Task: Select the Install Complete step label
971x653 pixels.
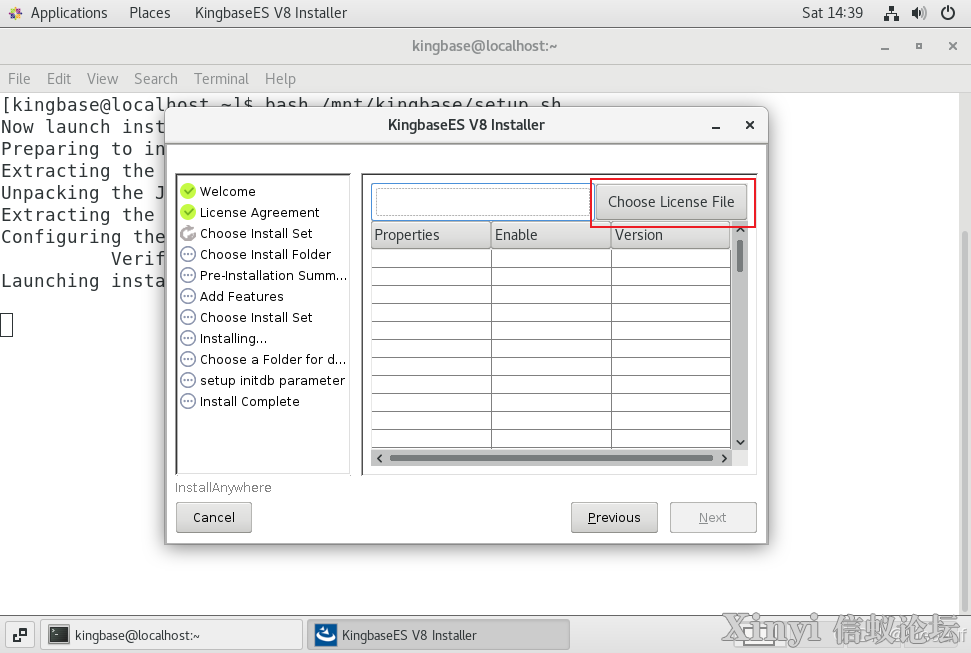Action: pos(250,402)
